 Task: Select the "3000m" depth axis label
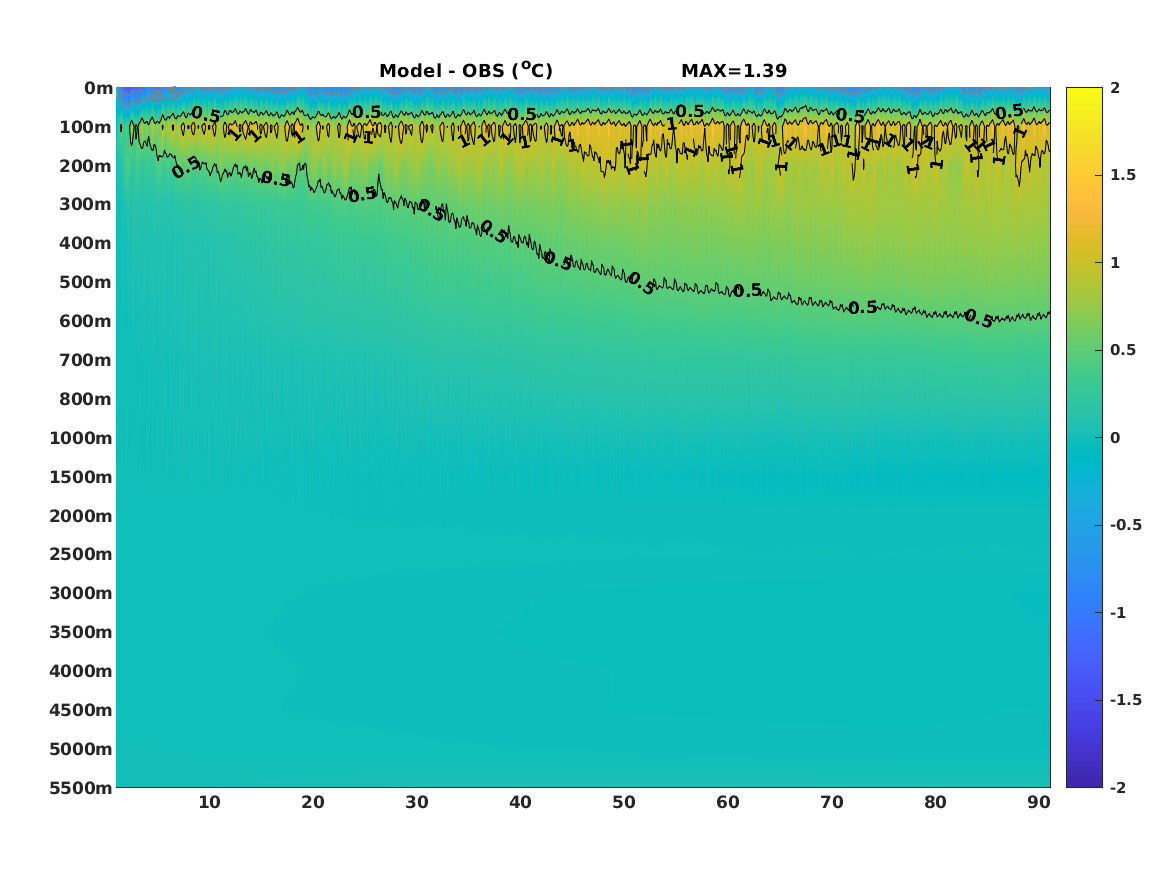coord(81,593)
